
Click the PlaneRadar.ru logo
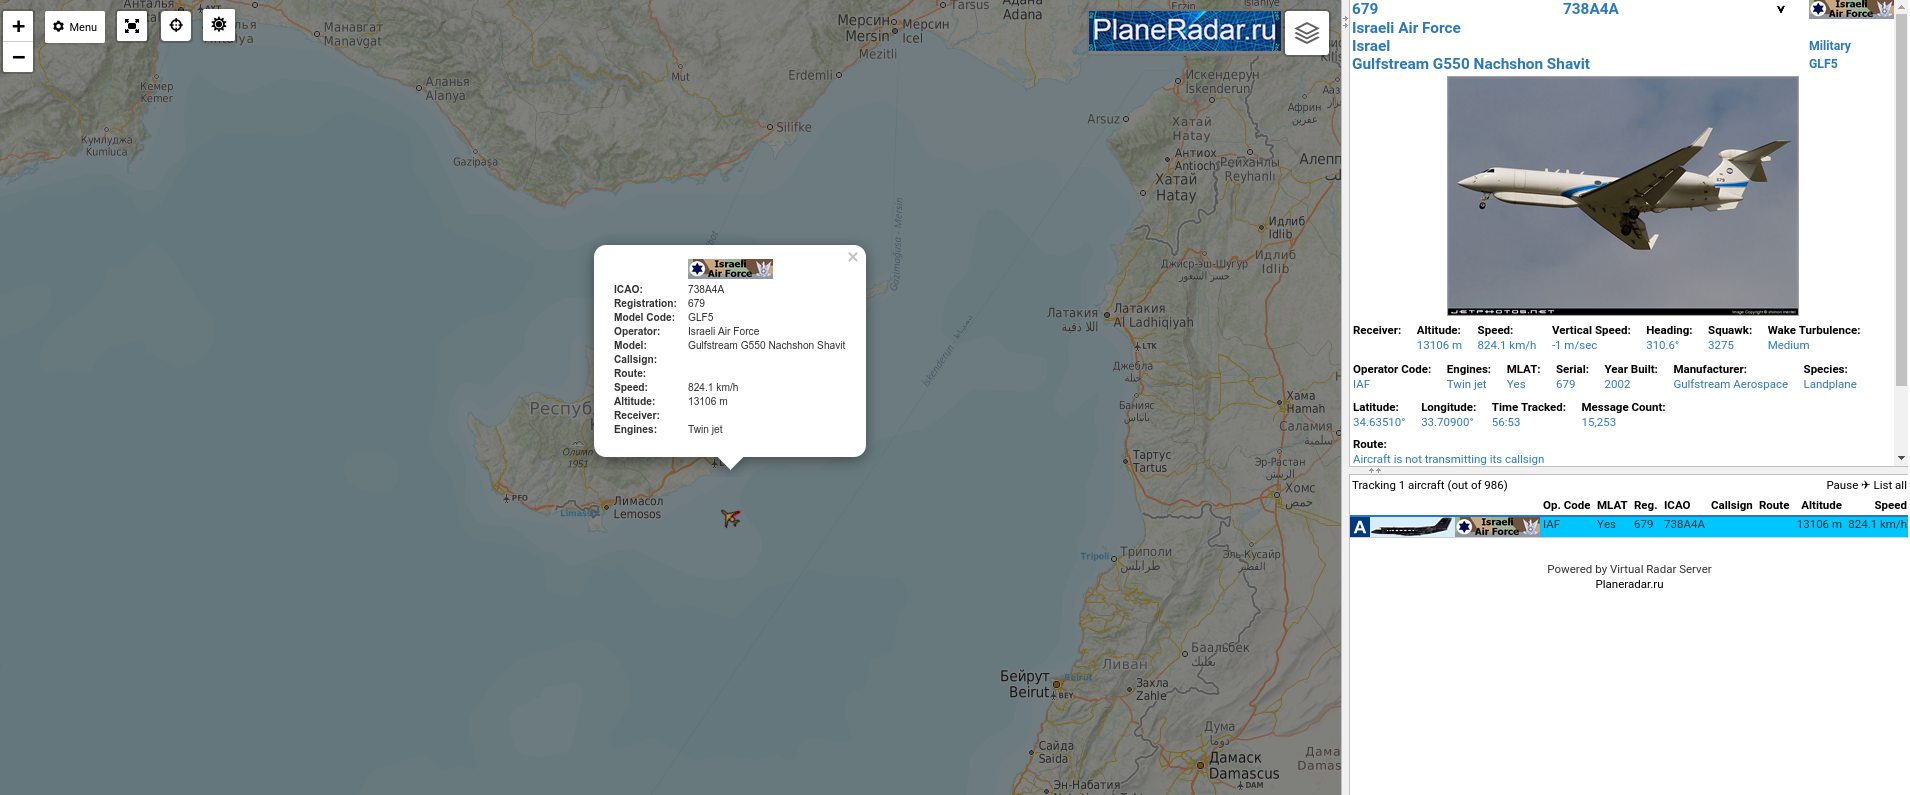(x=1184, y=31)
